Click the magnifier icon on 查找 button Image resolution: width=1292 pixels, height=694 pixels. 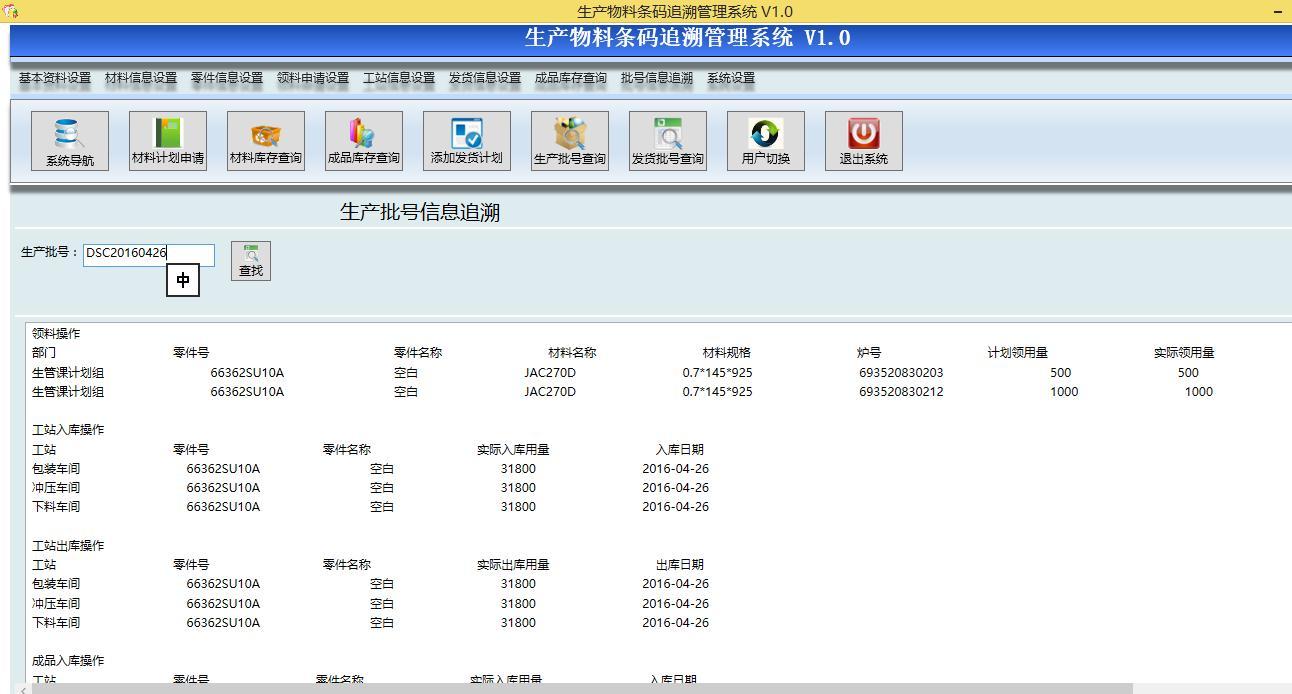[250, 253]
